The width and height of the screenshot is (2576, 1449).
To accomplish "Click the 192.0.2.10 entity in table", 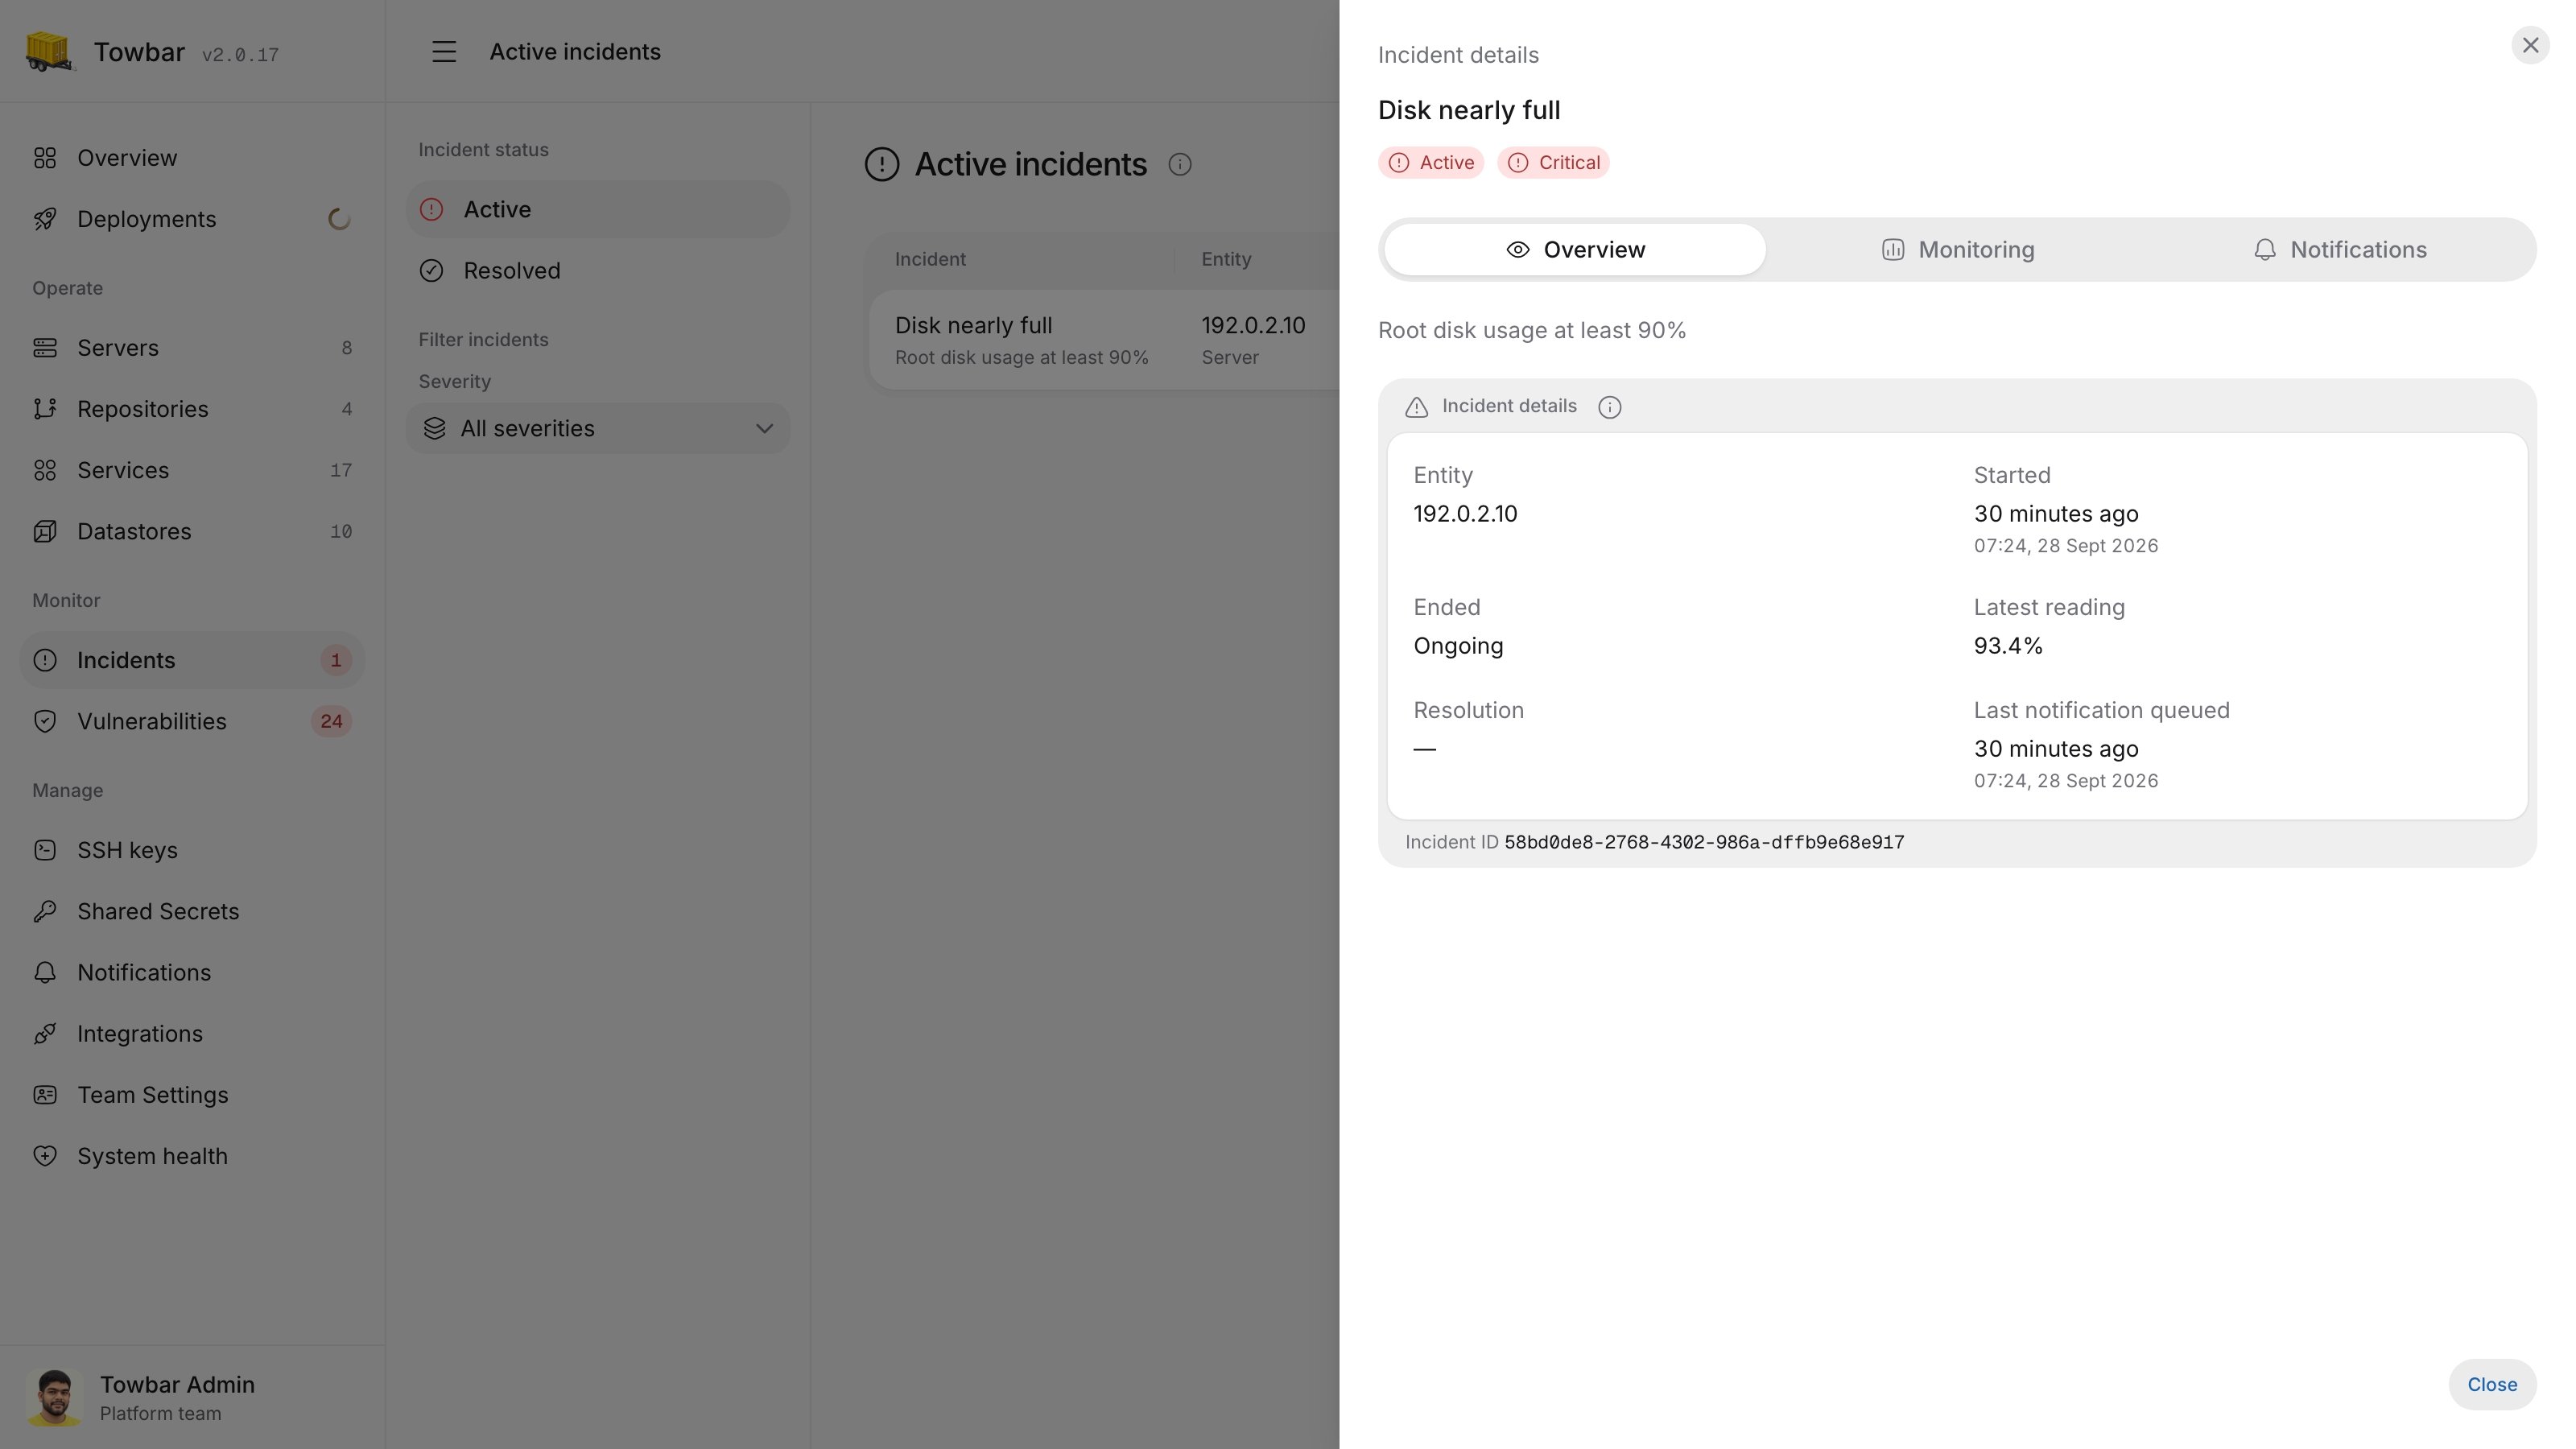I will coord(1253,326).
